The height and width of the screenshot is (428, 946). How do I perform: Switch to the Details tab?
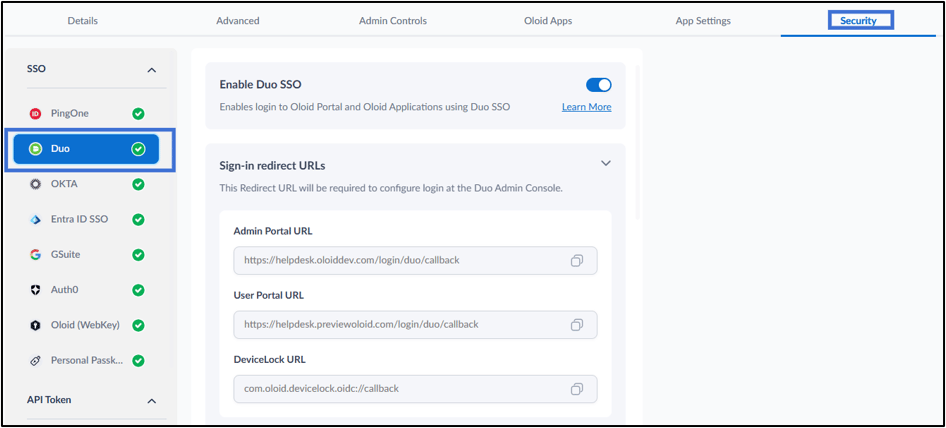tap(83, 21)
